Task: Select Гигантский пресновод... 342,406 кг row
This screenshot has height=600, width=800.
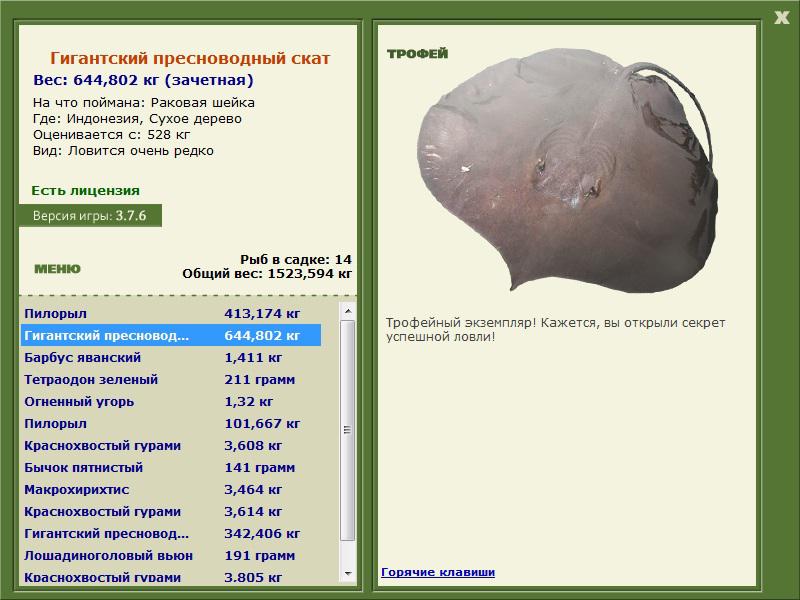Action: (x=171, y=533)
